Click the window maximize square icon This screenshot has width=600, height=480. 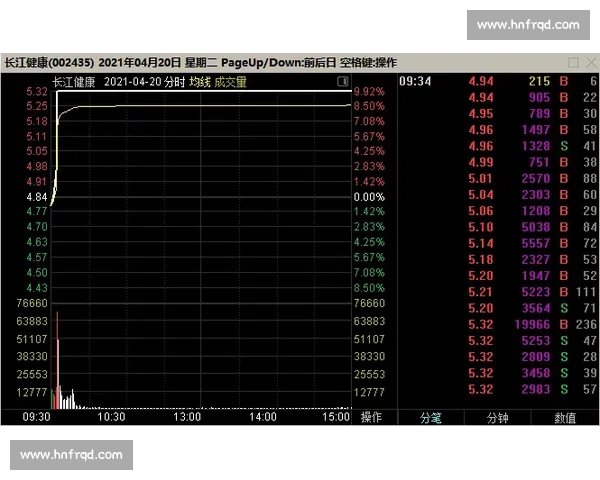click(x=573, y=62)
